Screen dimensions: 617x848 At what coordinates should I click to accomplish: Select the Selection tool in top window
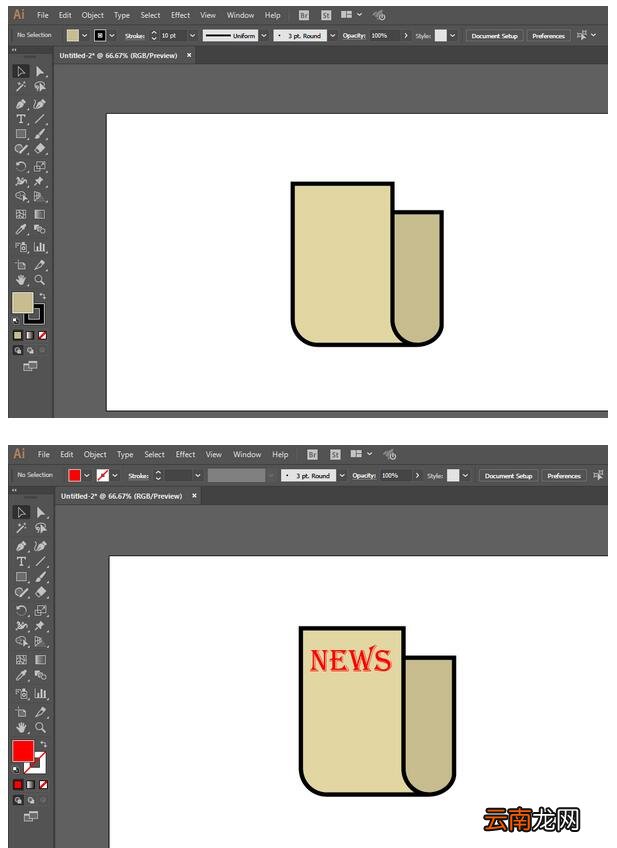[x=21, y=71]
